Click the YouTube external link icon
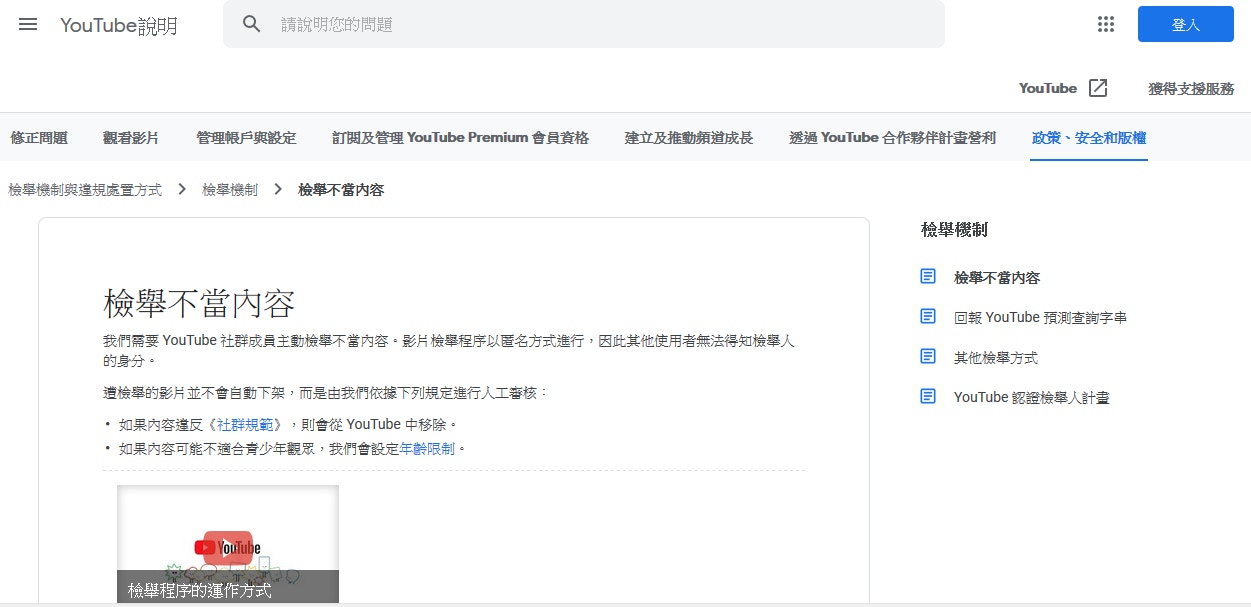 [x=1098, y=88]
